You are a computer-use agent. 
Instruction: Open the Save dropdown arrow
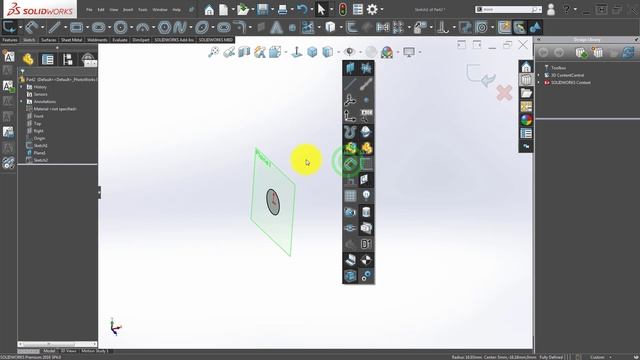pyautogui.click(x=272, y=9)
